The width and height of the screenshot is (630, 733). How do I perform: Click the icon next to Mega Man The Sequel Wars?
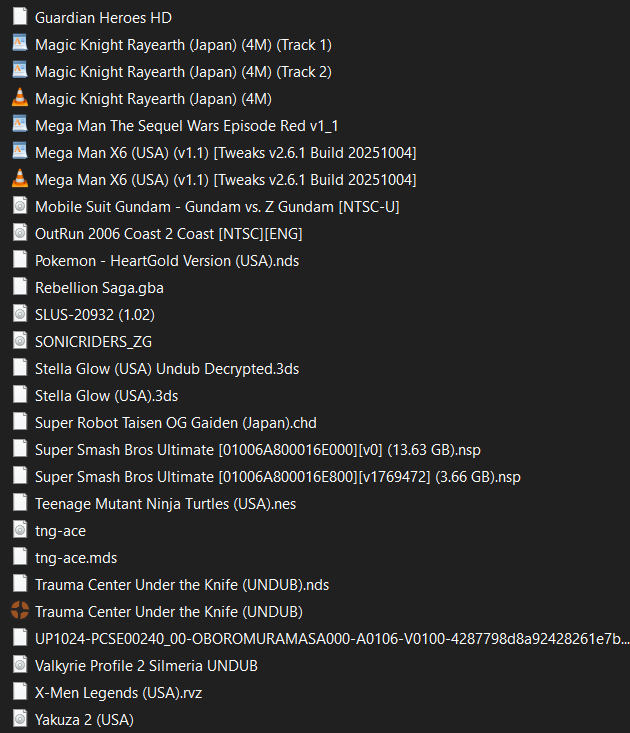coord(20,124)
